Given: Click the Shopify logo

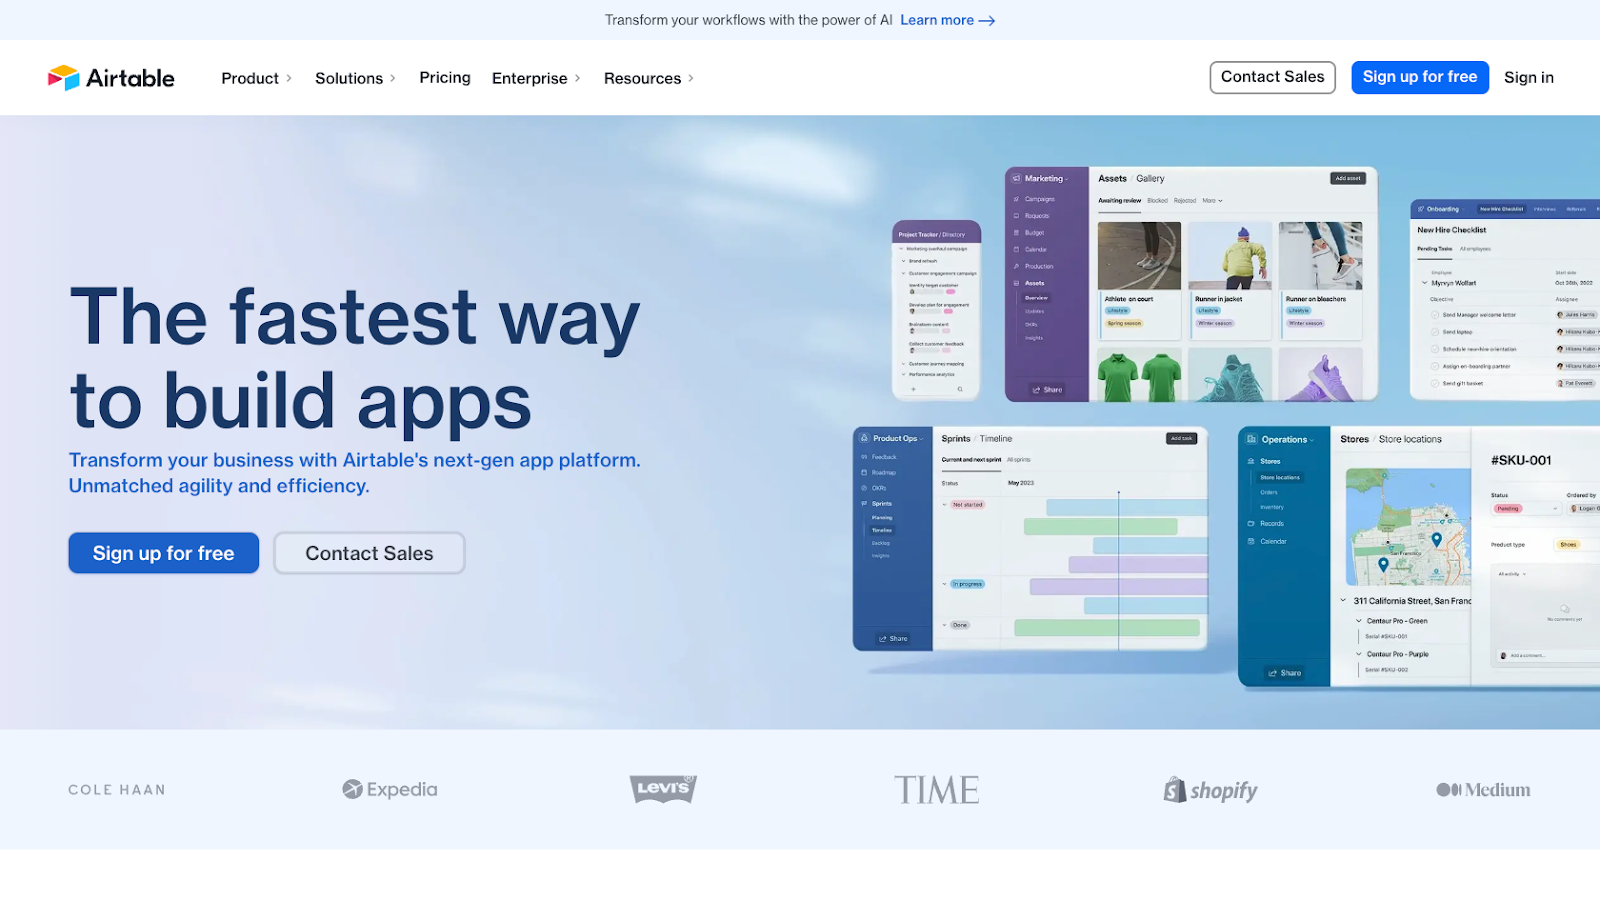Looking at the screenshot, I should [x=1210, y=790].
